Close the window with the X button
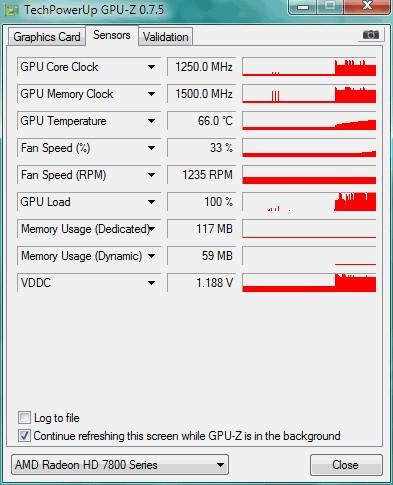393x485 pixels. click(367, 6)
